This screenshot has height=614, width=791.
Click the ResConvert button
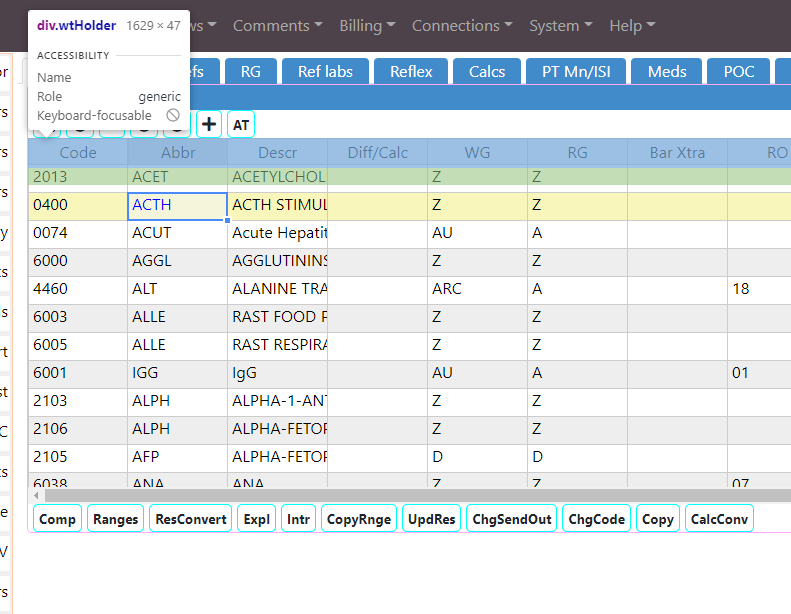(x=191, y=519)
